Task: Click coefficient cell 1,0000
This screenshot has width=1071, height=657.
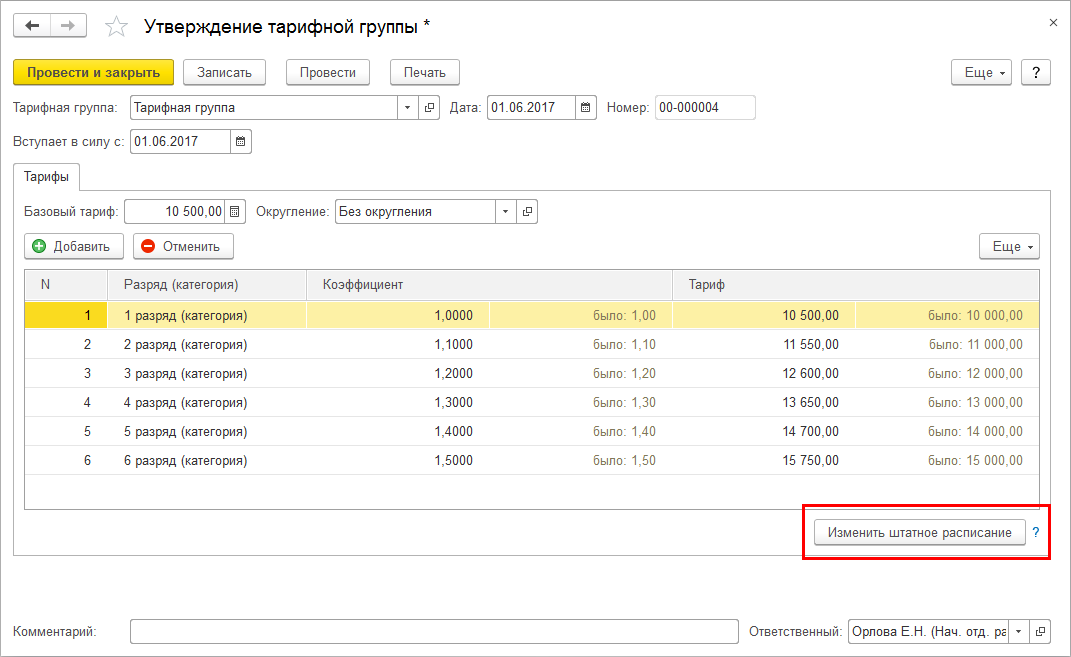Action: [x=398, y=316]
